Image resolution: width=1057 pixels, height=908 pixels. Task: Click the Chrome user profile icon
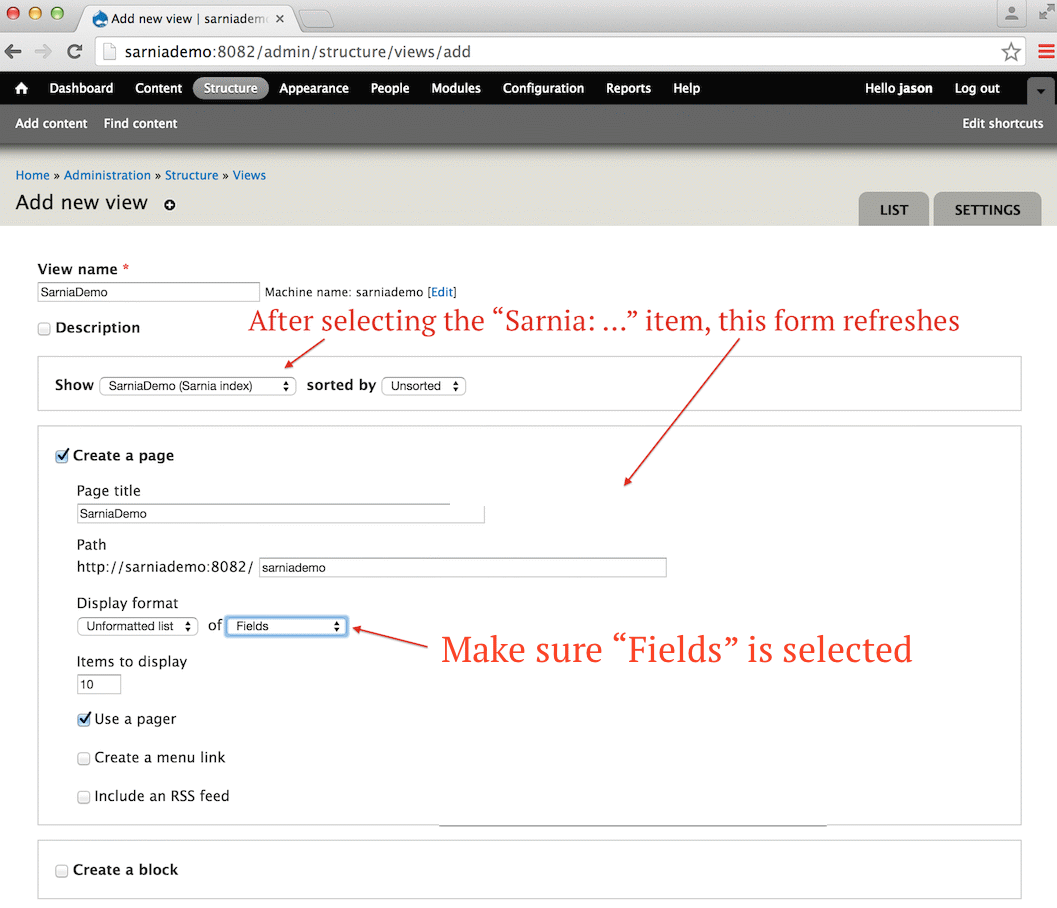(1012, 14)
